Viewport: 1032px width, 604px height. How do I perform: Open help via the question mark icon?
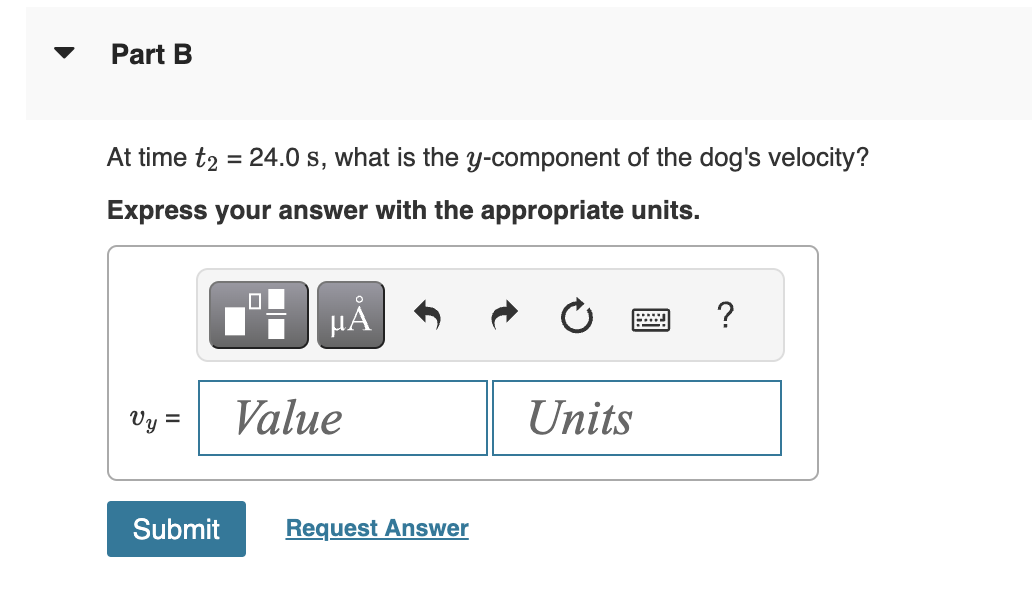725,314
